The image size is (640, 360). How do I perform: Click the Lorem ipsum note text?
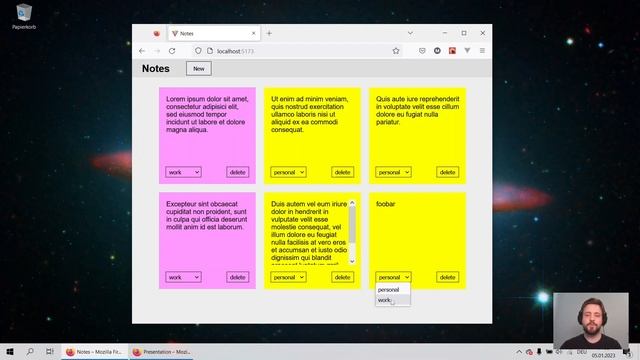tap(207, 114)
